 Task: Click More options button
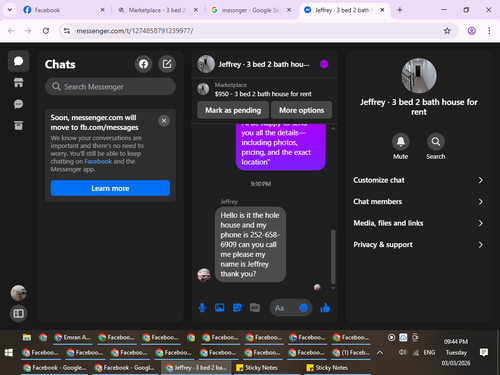coord(301,110)
